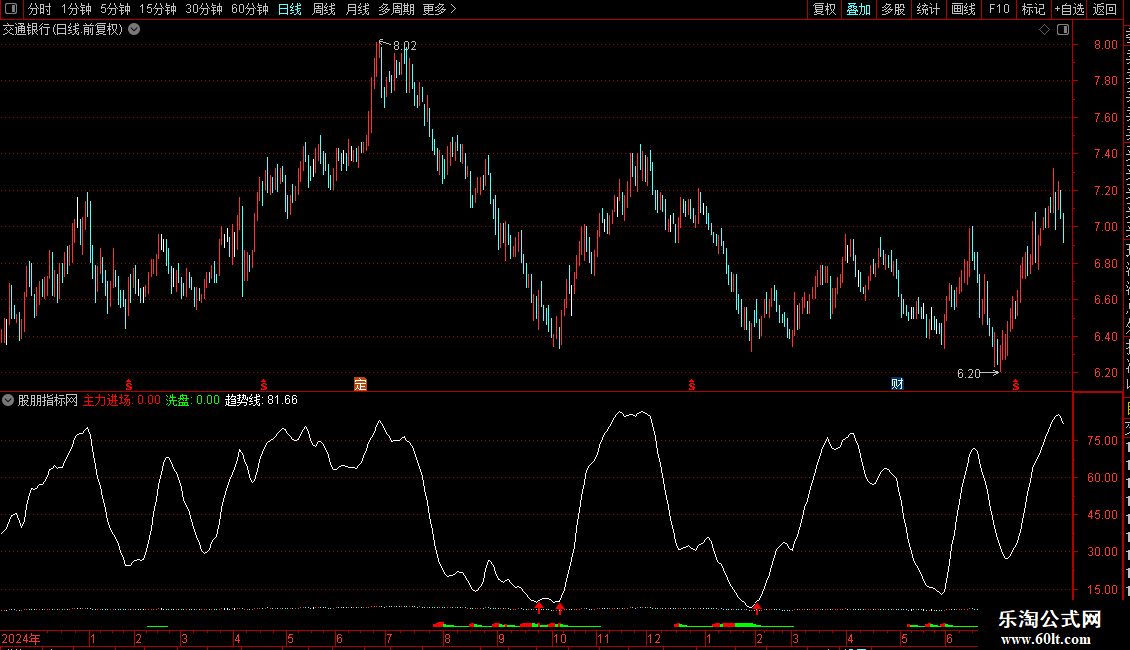The height and width of the screenshot is (650, 1130).
Task: Click the 6.20 low price label
Action: tap(969, 373)
